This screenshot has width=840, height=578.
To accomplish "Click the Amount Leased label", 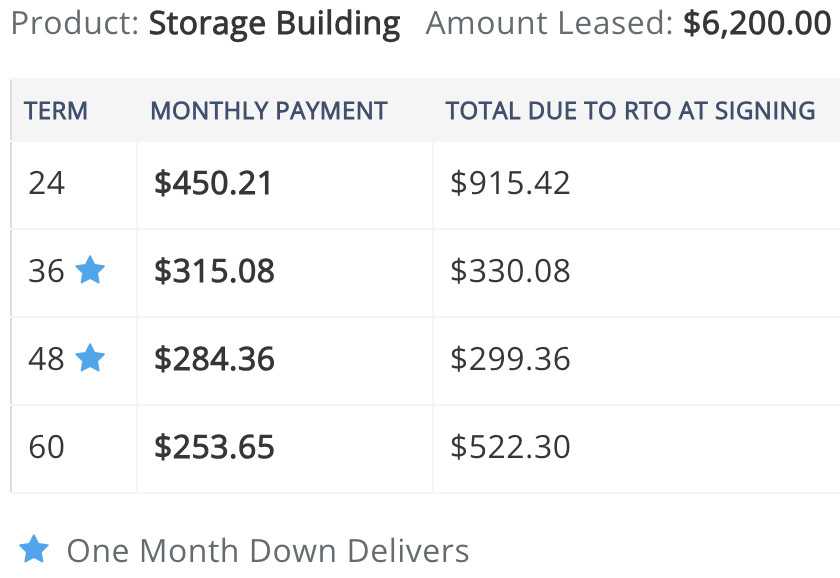I will point(549,23).
